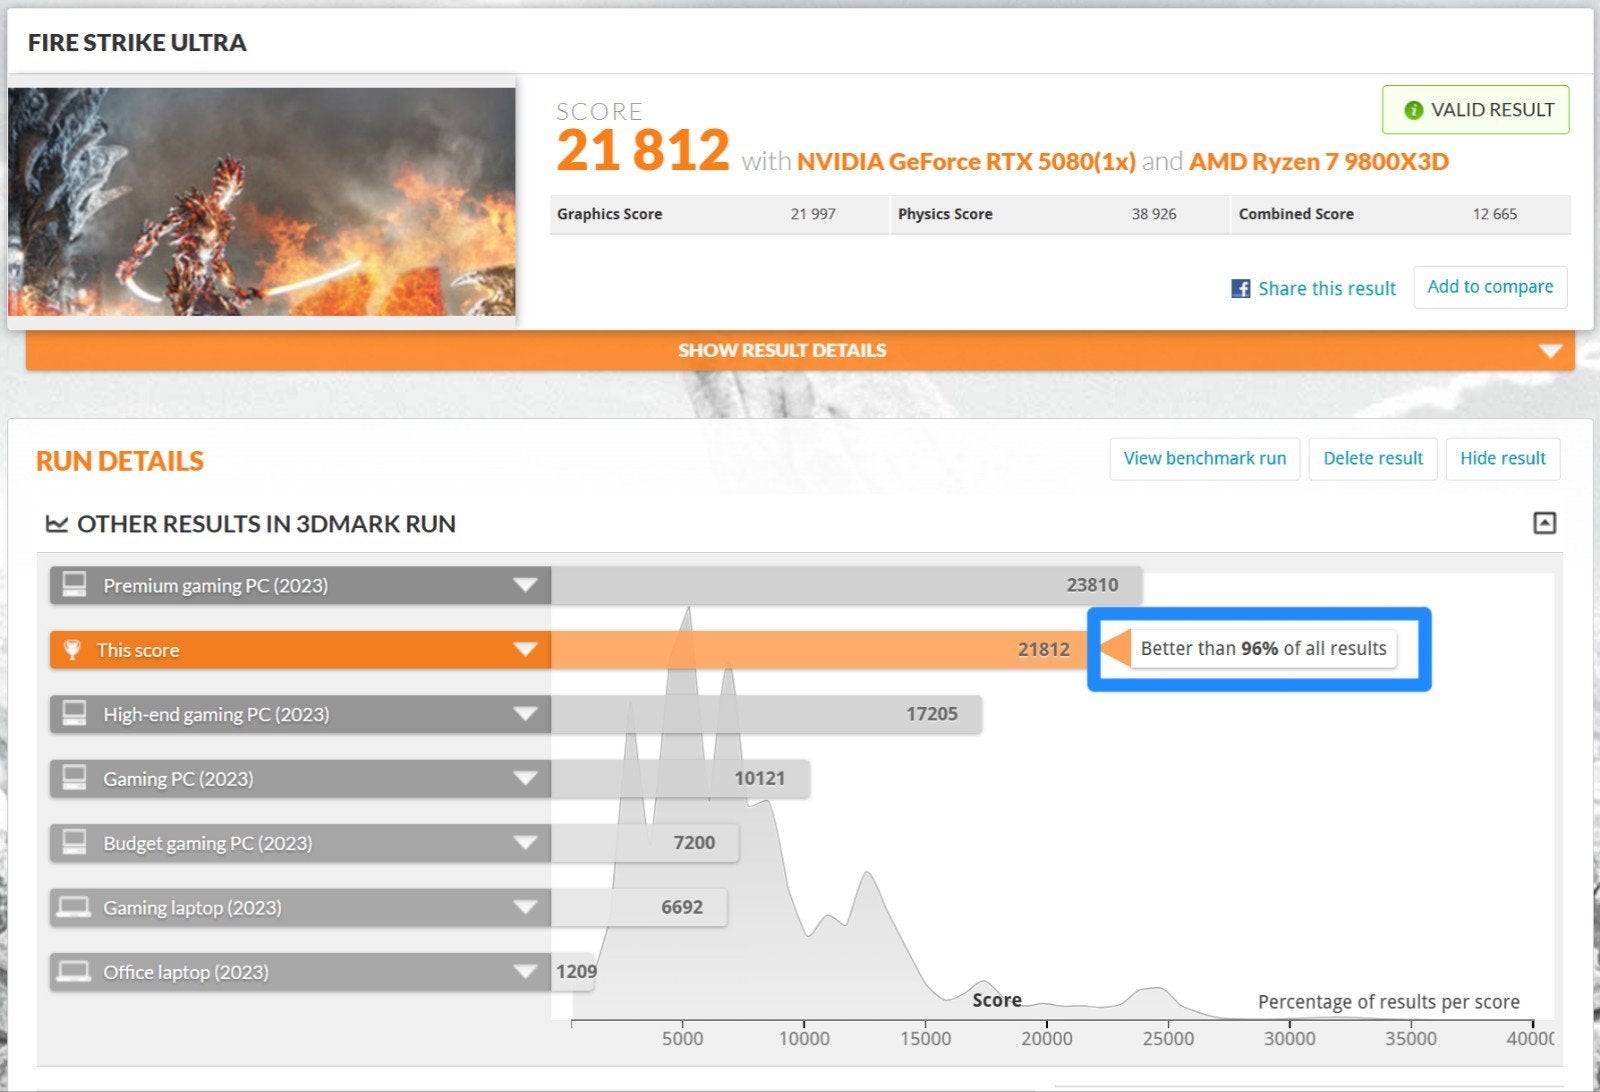Screen dimensions: 1600x1092
Task: Click the Combined Score value 12 665
Action: coord(1495,214)
